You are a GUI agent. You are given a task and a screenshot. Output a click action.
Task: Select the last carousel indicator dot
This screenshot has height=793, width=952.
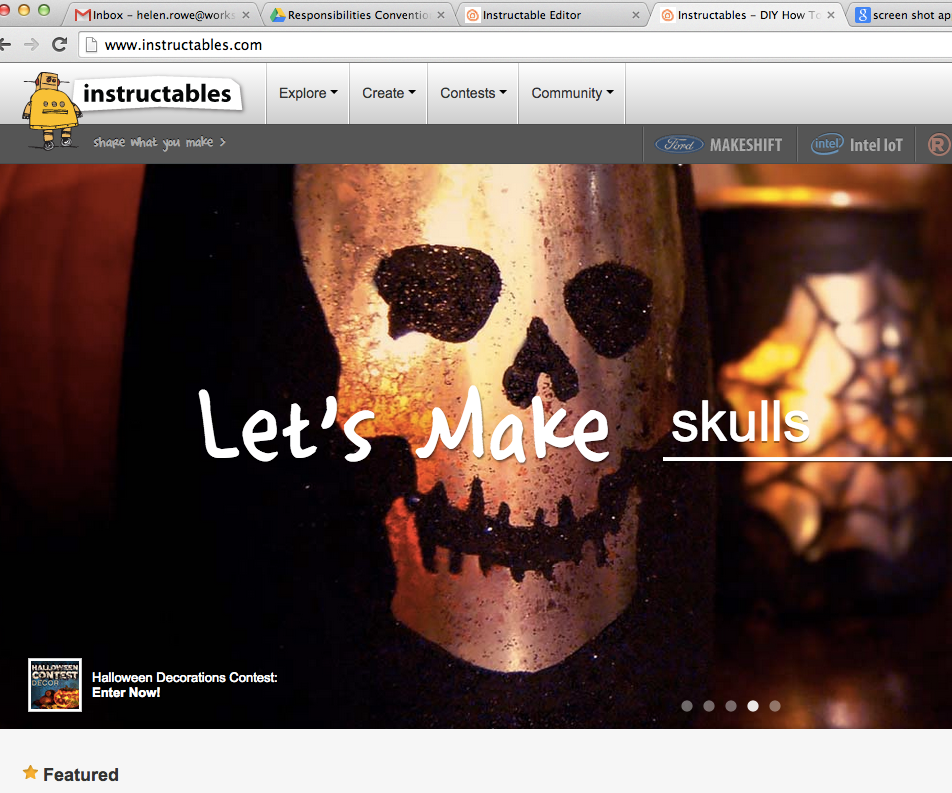(x=775, y=705)
